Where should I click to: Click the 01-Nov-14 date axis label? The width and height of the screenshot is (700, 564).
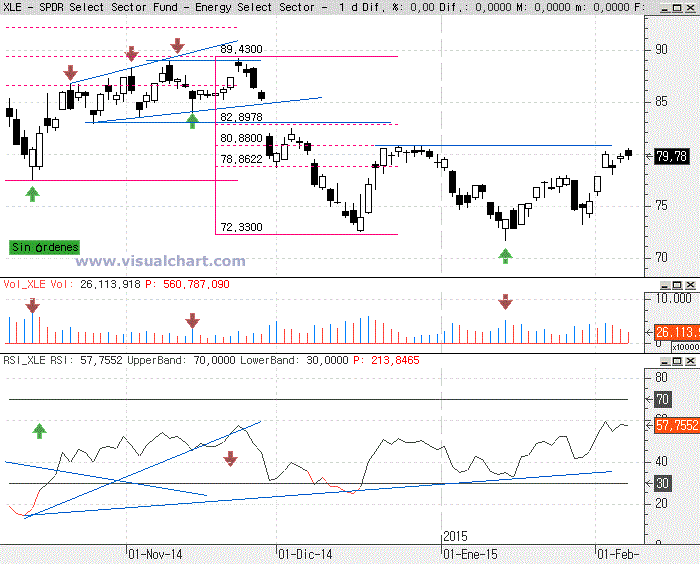coord(155,555)
